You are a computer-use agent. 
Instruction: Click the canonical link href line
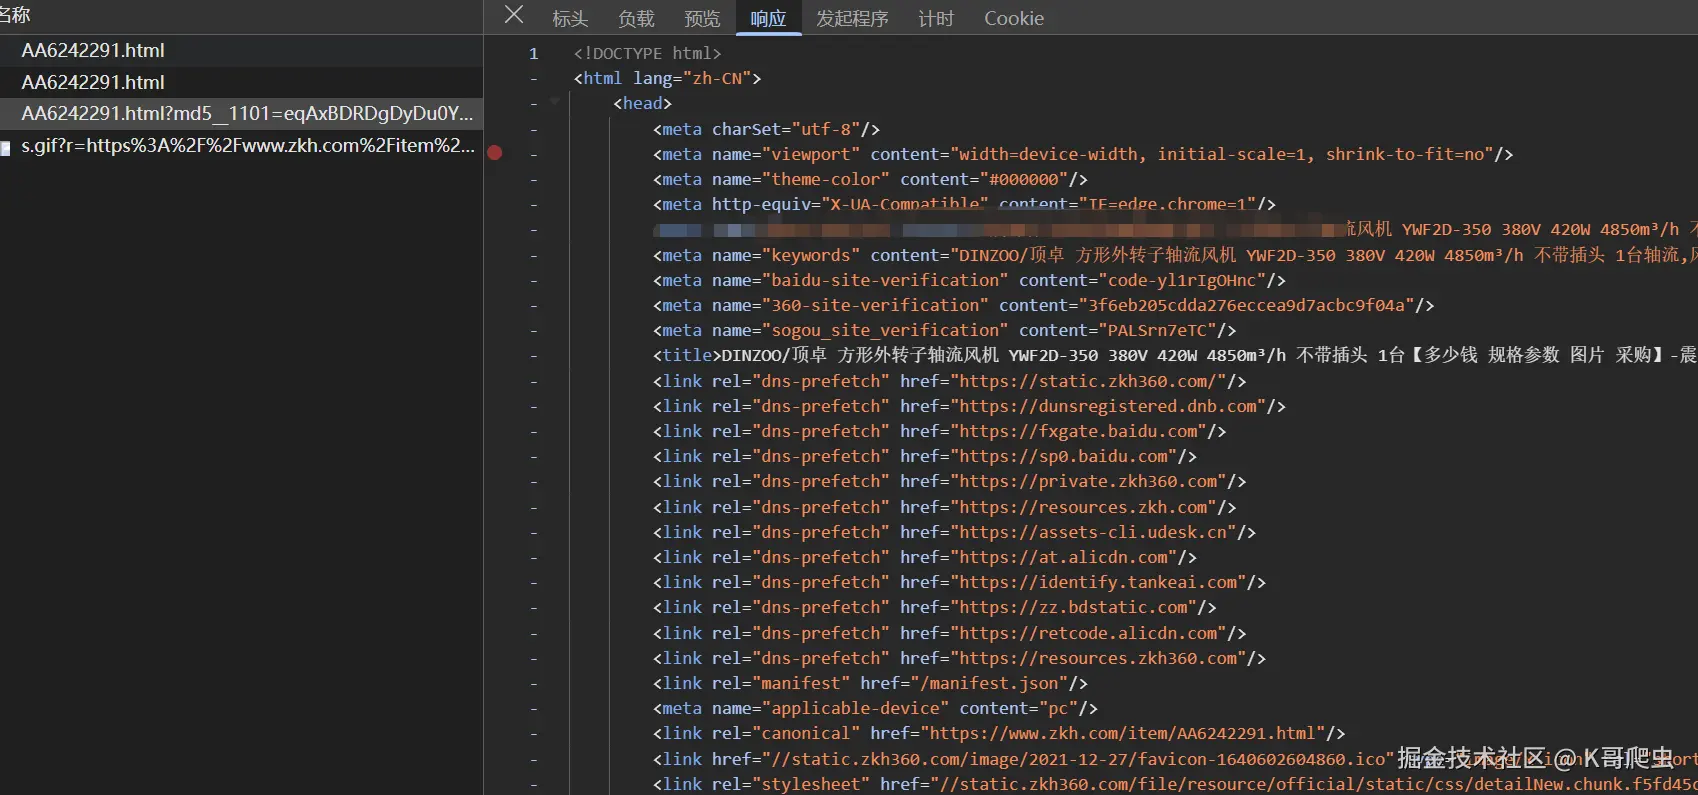[x=998, y=733]
